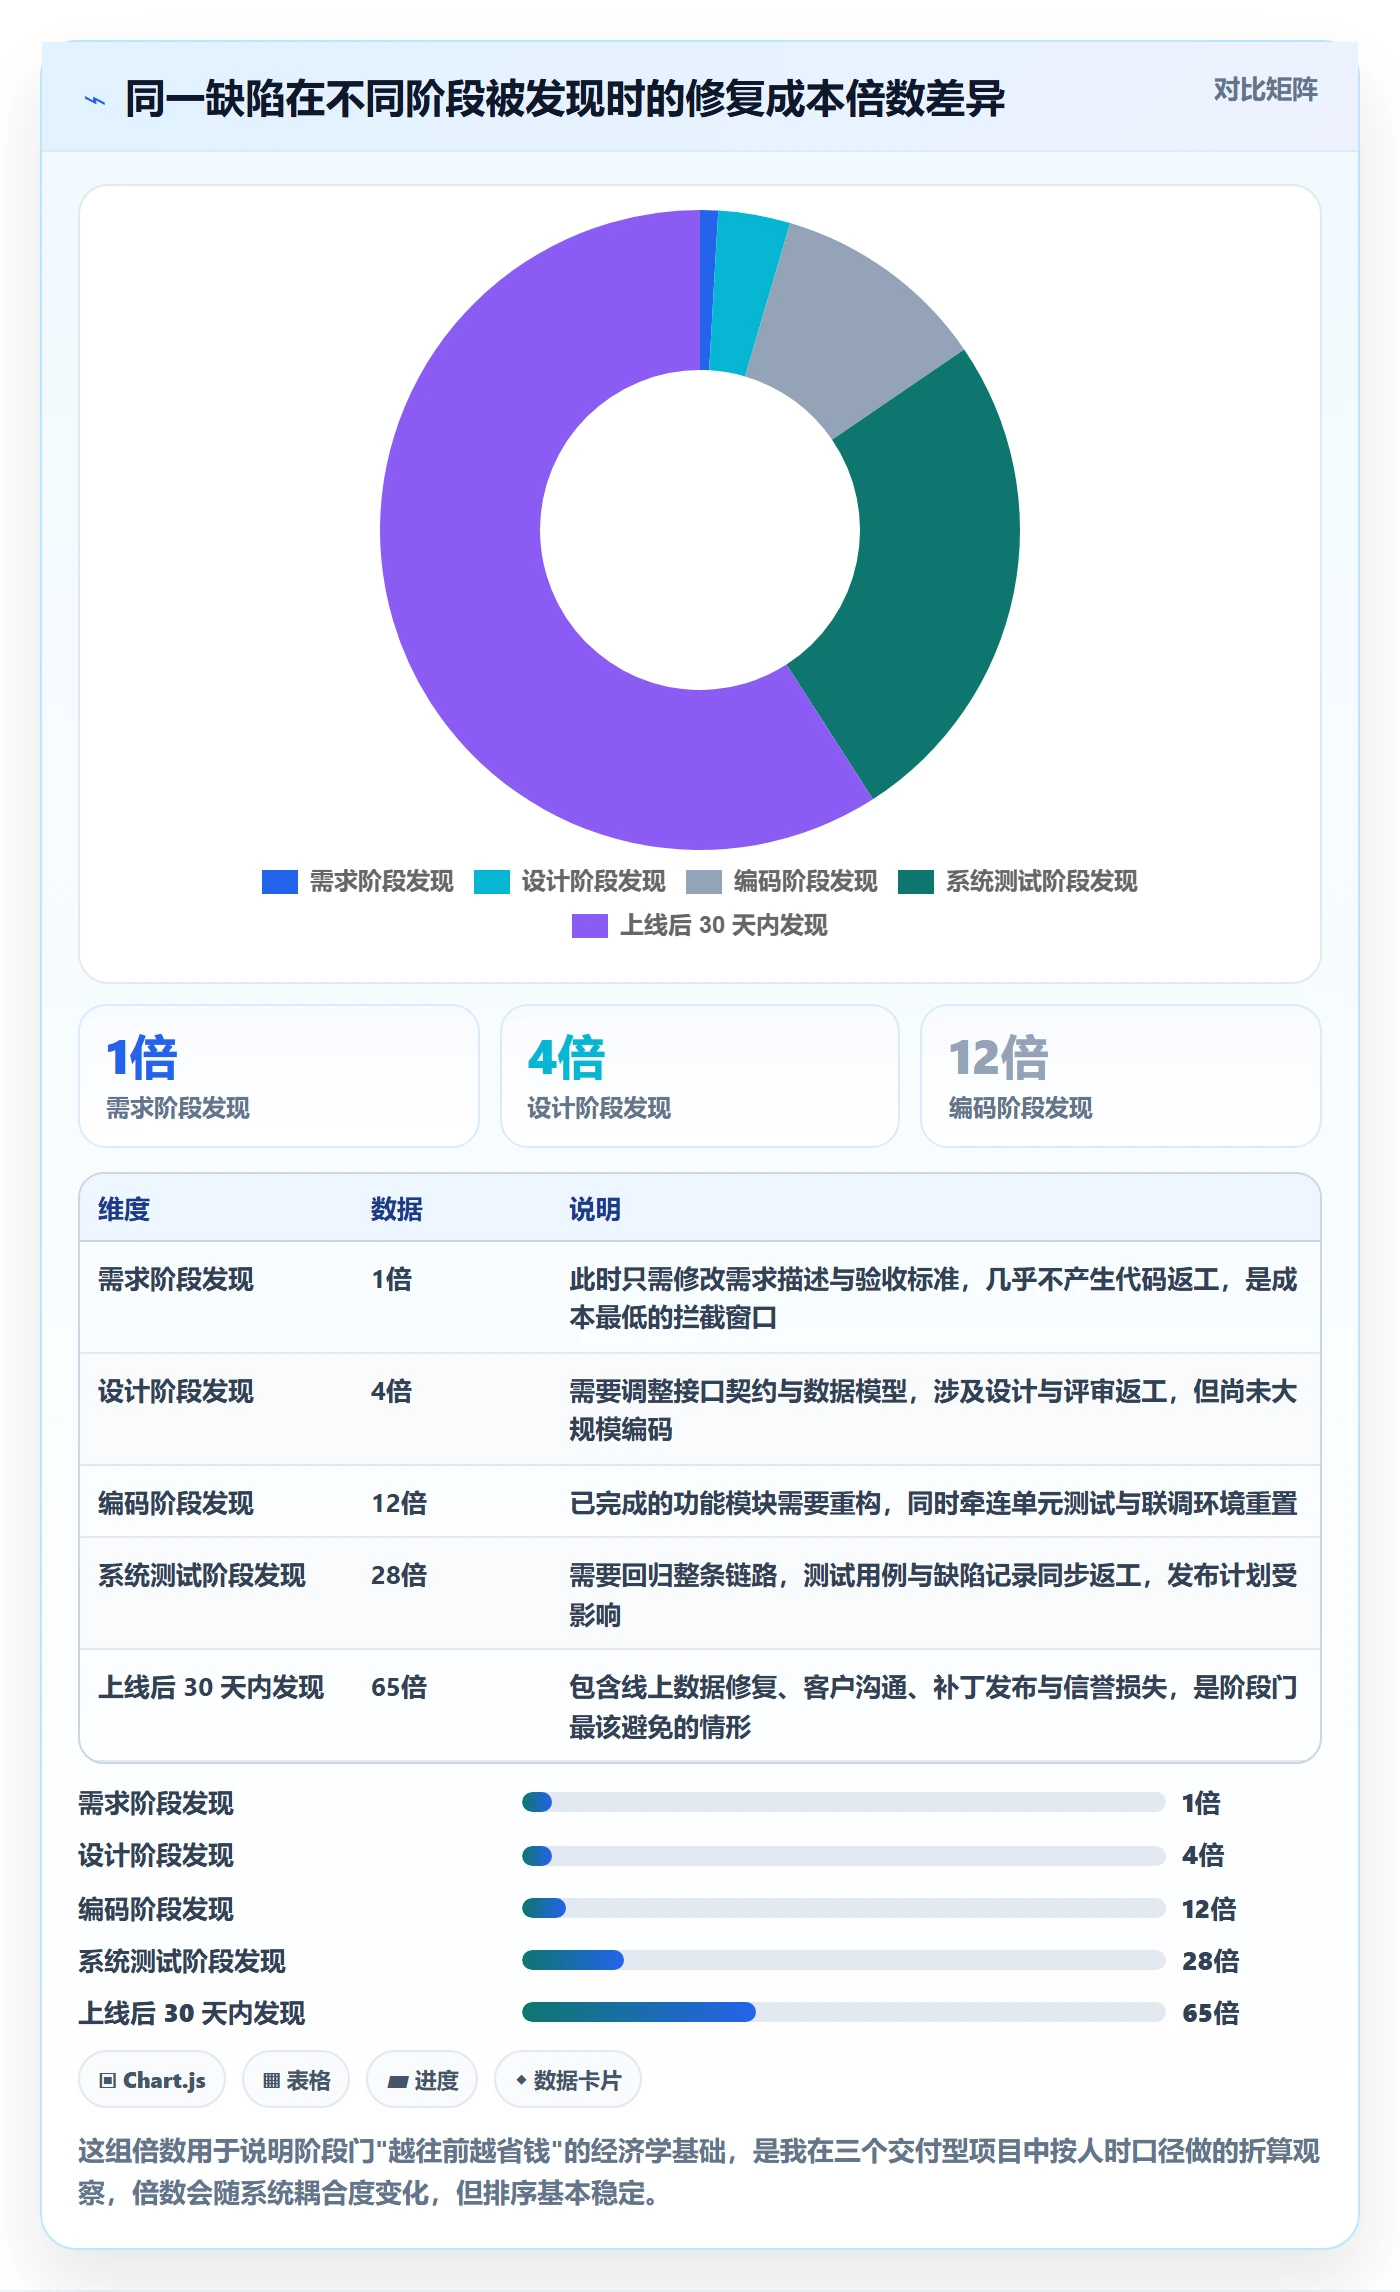Open the 4倍 设计阶段发现 stat card
Viewport: 1400px width, 2292px height.
click(700, 1076)
